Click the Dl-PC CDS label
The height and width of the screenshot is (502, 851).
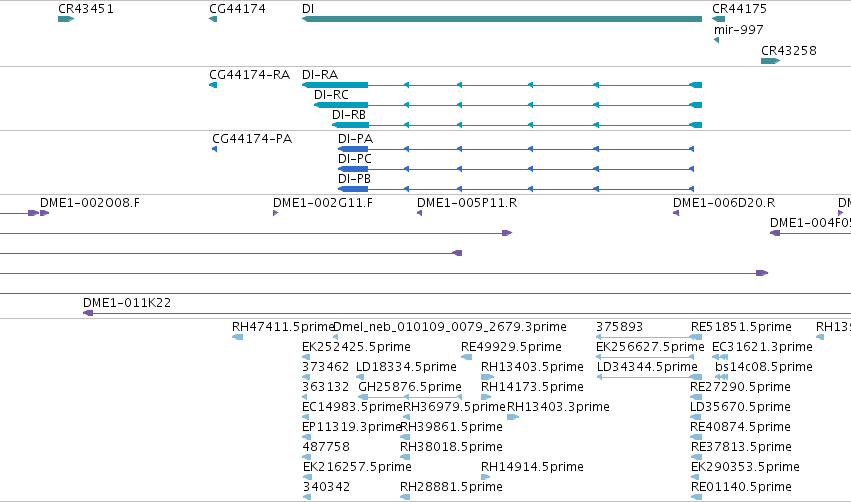[355, 159]
